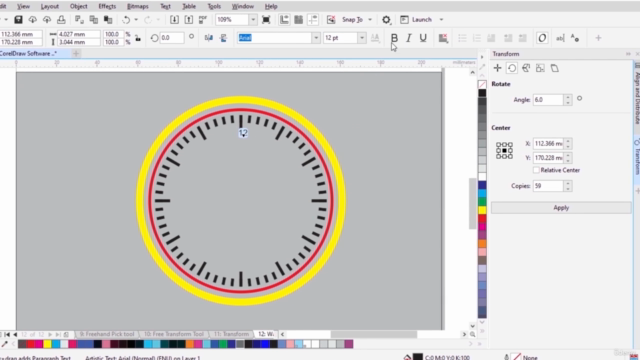Expand the font name dropdown
This screenshot has width=640, height=360.
pos(316,38)
